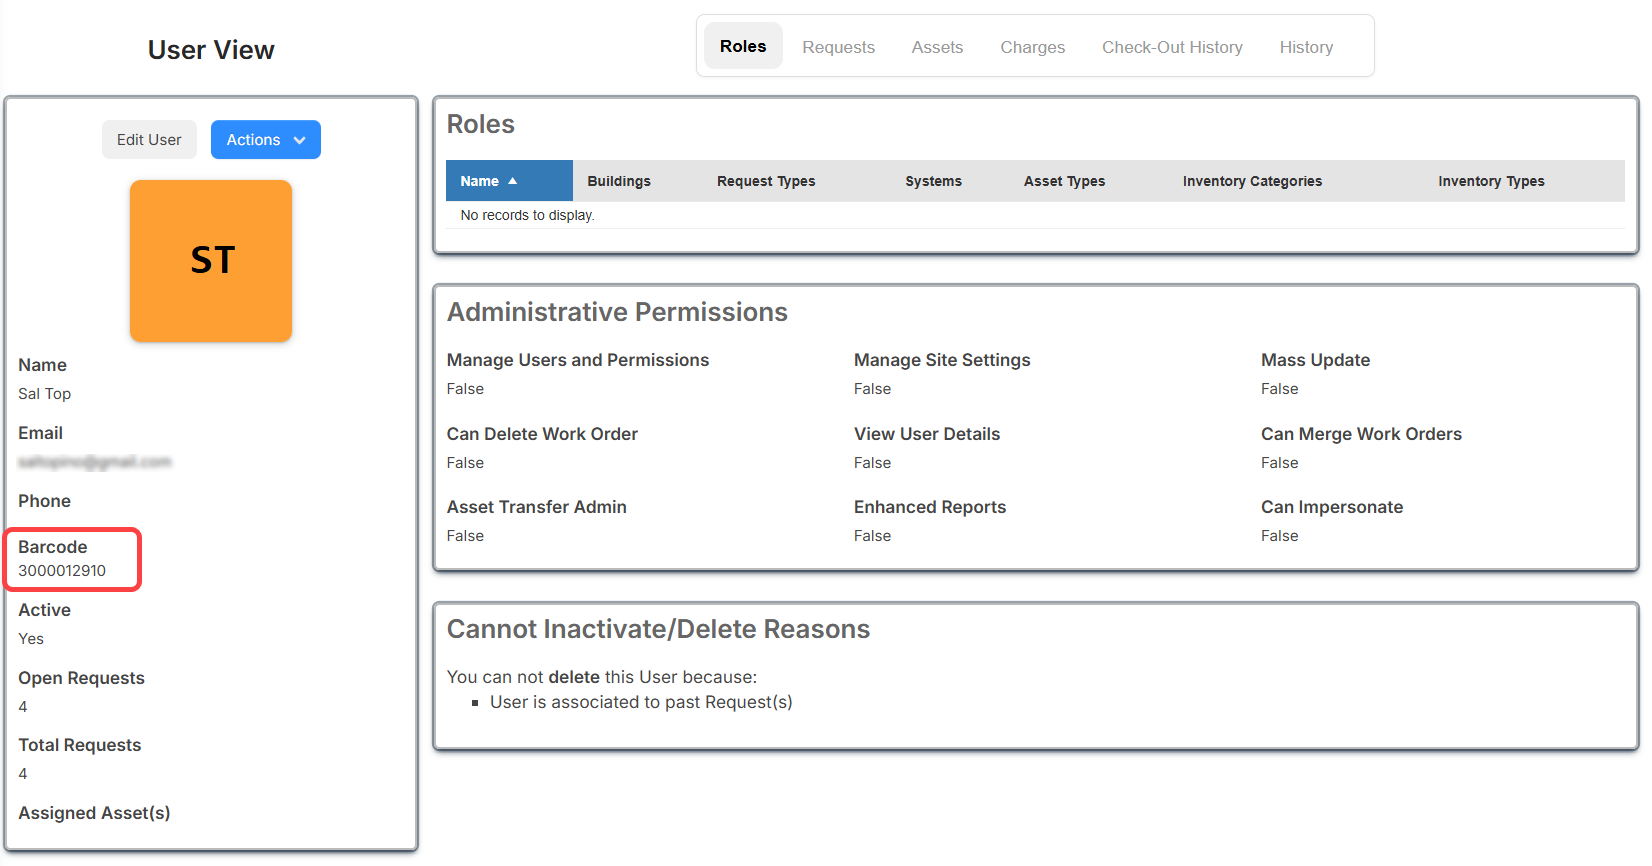Viewport: 1652px width, 866px height.
Task: Open the Check-Out History tab
Action: [1172, 47]
